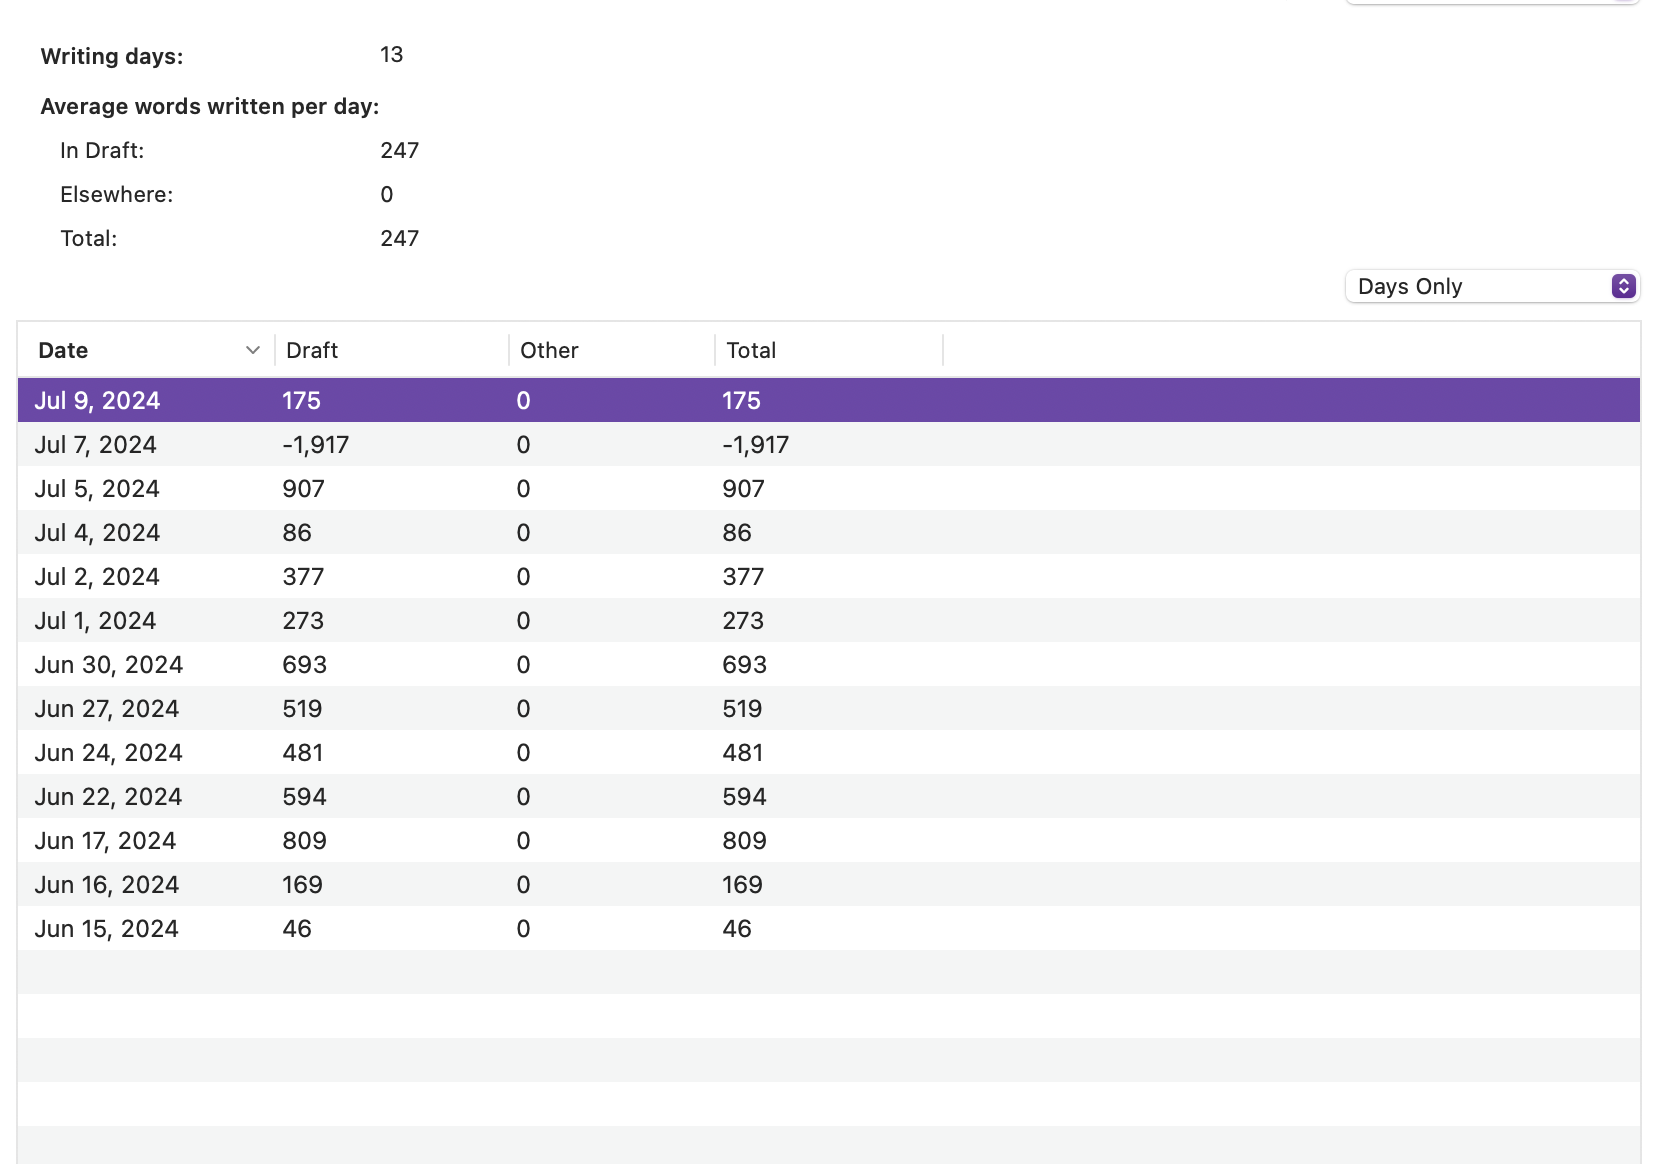Click the 481 value in Draft column
Image resolution: width=1668 pixels, height=1164 pixels.
point(303,753)
